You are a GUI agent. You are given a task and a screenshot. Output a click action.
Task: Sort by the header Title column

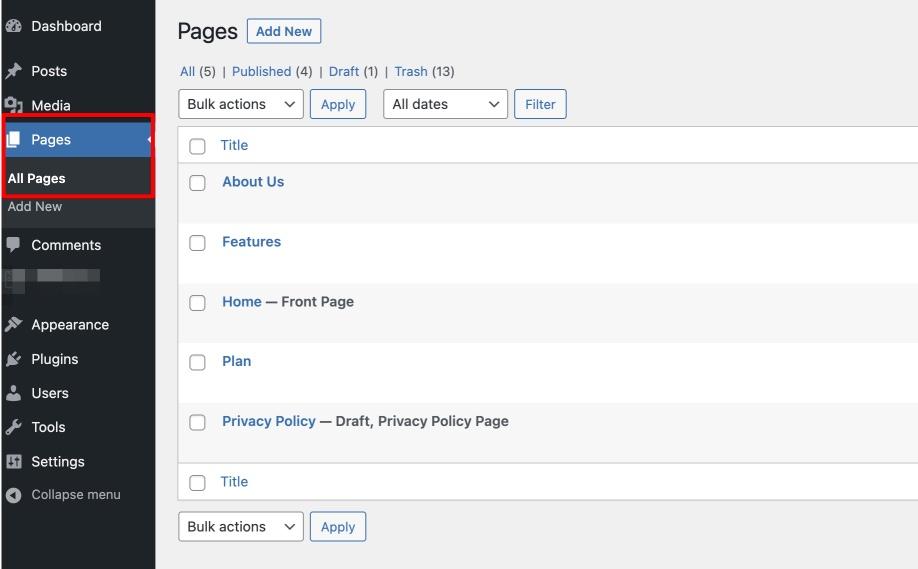[234, 145]
